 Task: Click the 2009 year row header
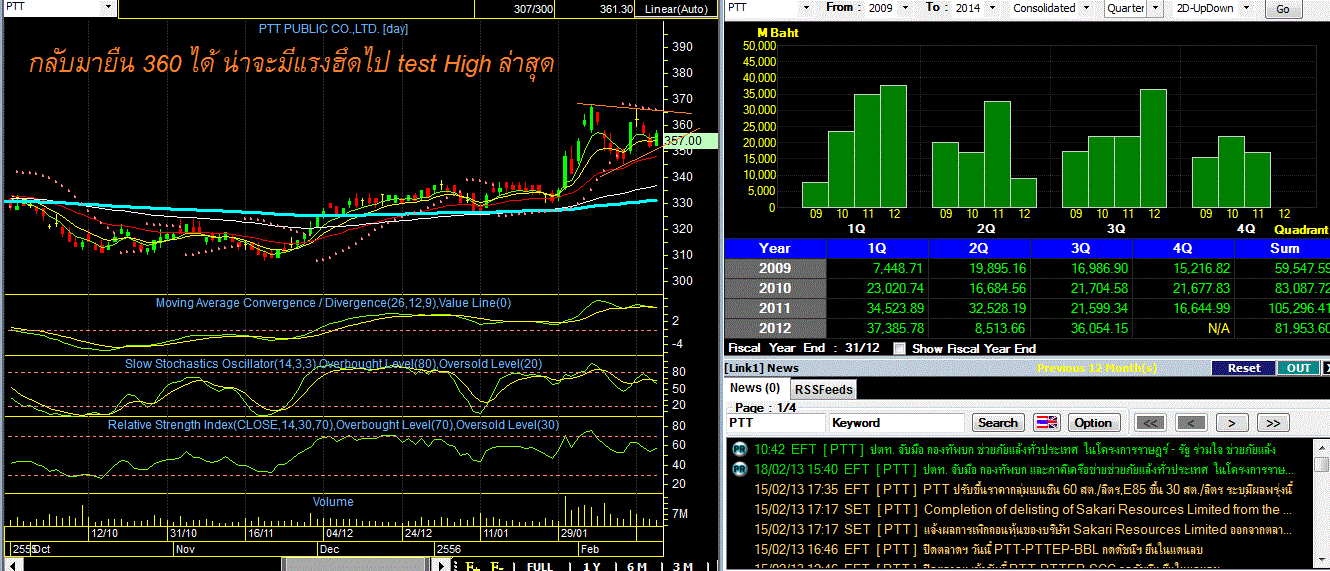click(775, 268)
